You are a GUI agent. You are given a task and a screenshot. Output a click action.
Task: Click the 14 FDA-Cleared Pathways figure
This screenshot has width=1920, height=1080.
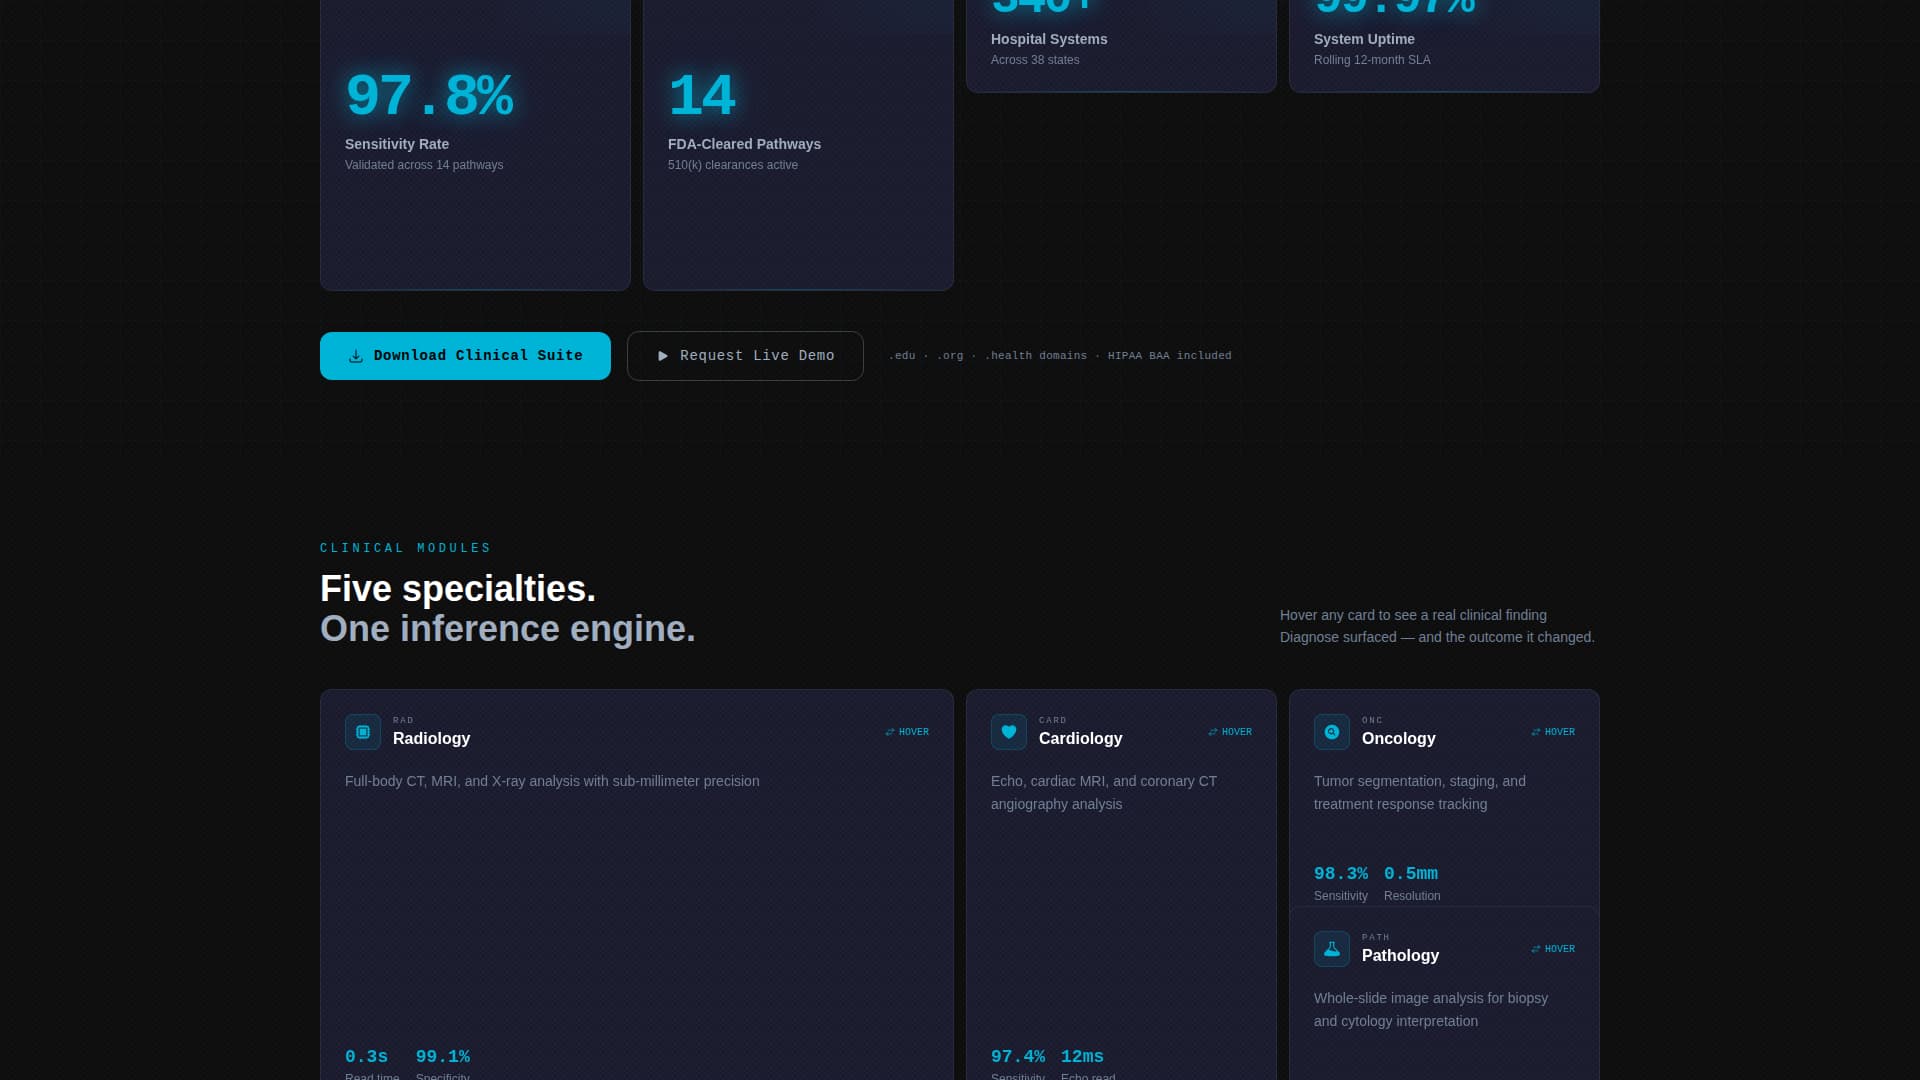pyautogui.click(x=702, y=96)
